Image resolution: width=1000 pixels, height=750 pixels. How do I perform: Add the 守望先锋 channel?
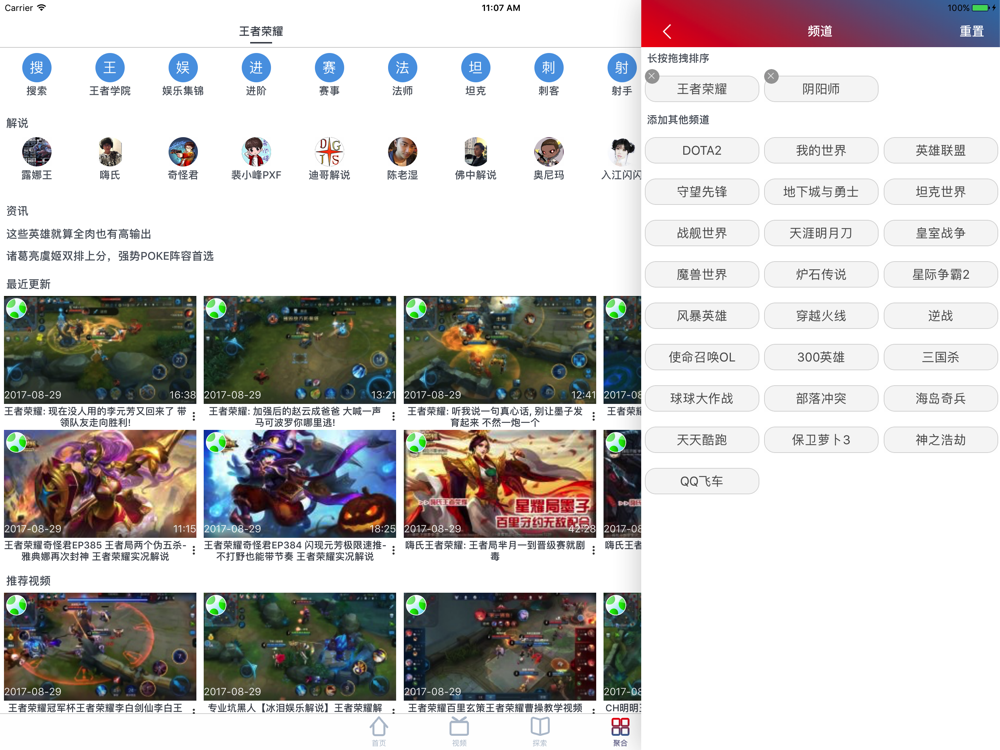[702, 192]
